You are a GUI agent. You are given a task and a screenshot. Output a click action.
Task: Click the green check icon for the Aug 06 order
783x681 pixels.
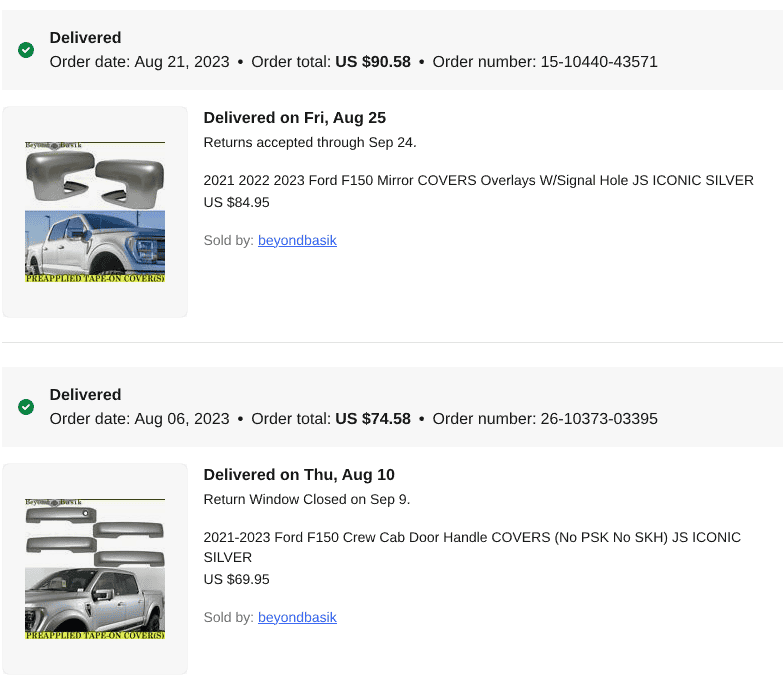pyautogui.click(x=26, y=407)
